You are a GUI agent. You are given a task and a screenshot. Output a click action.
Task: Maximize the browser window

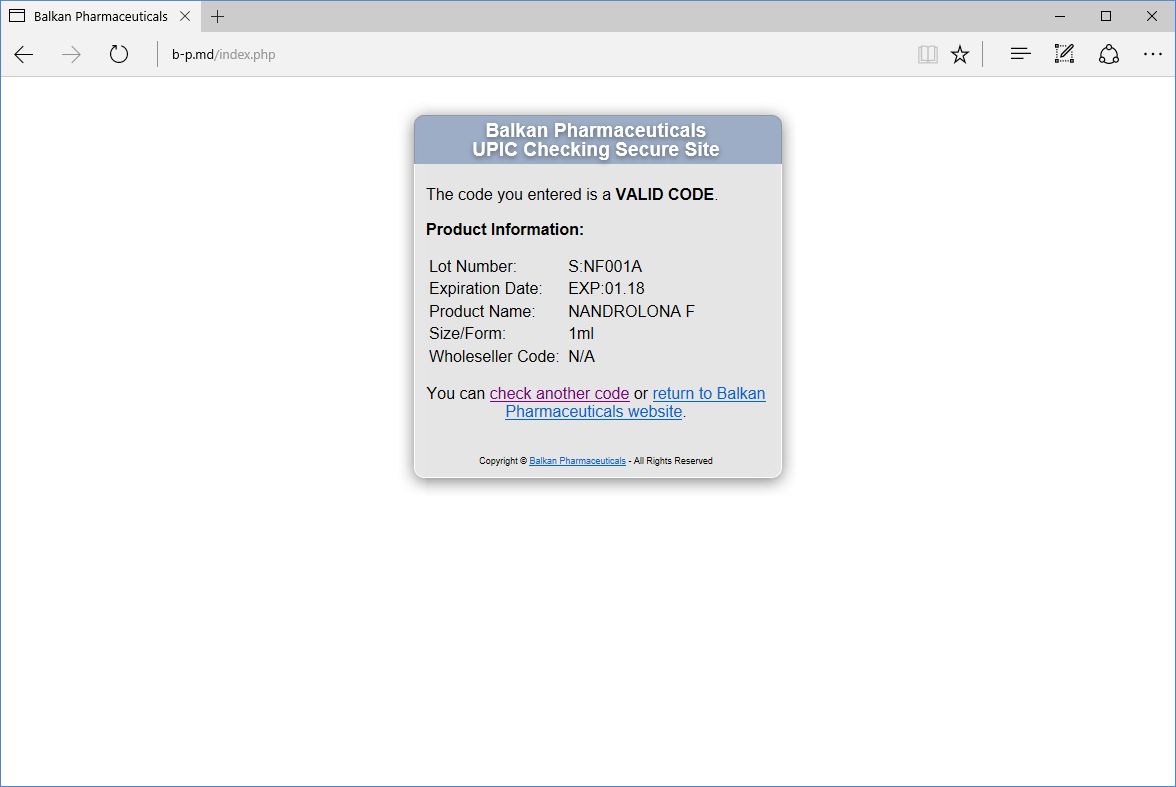click(1106, 16)
